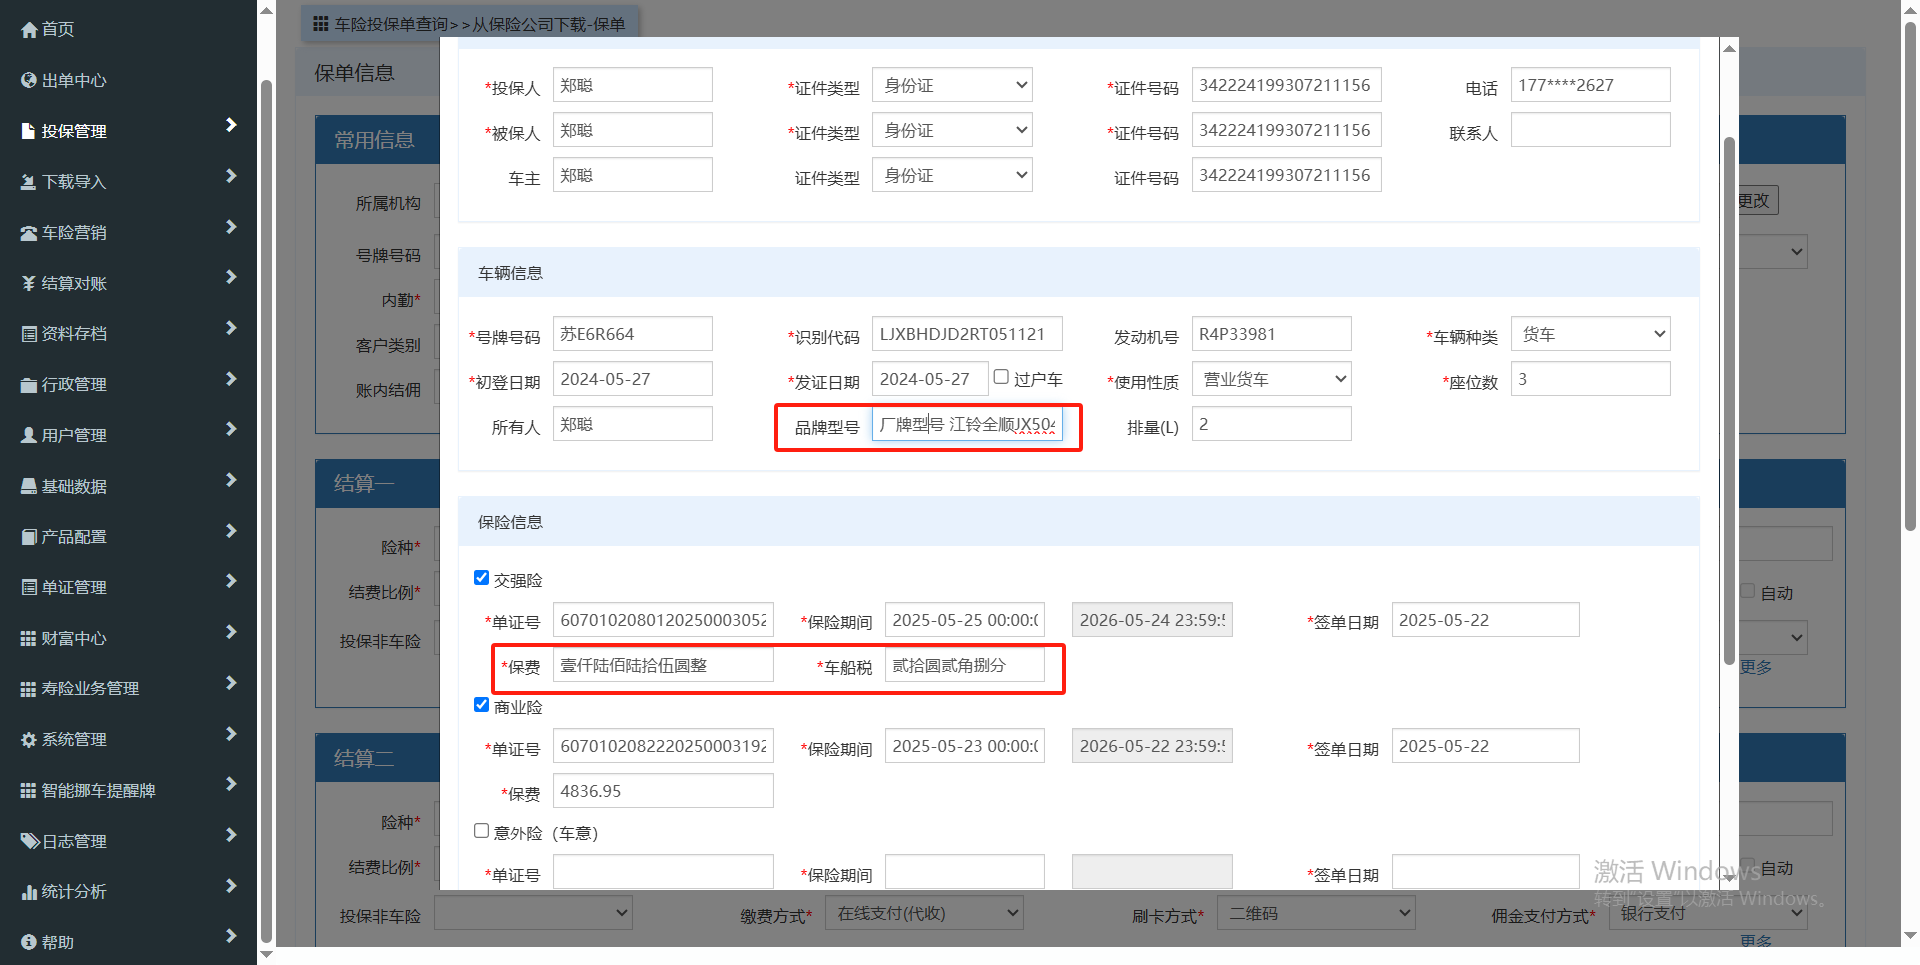Screen dimensions: 1920x965
Task: Expand the 智能挪车提醒牌 menu chevron
Action: 231,785
